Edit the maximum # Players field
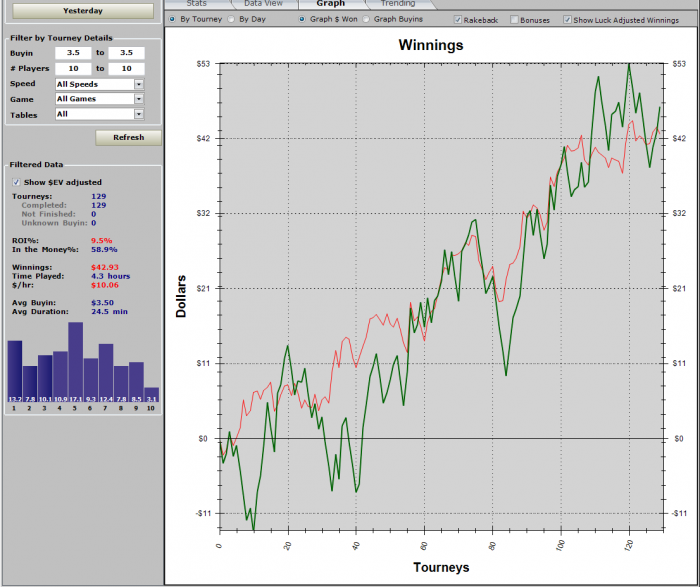700x587 pixels. 126,68
